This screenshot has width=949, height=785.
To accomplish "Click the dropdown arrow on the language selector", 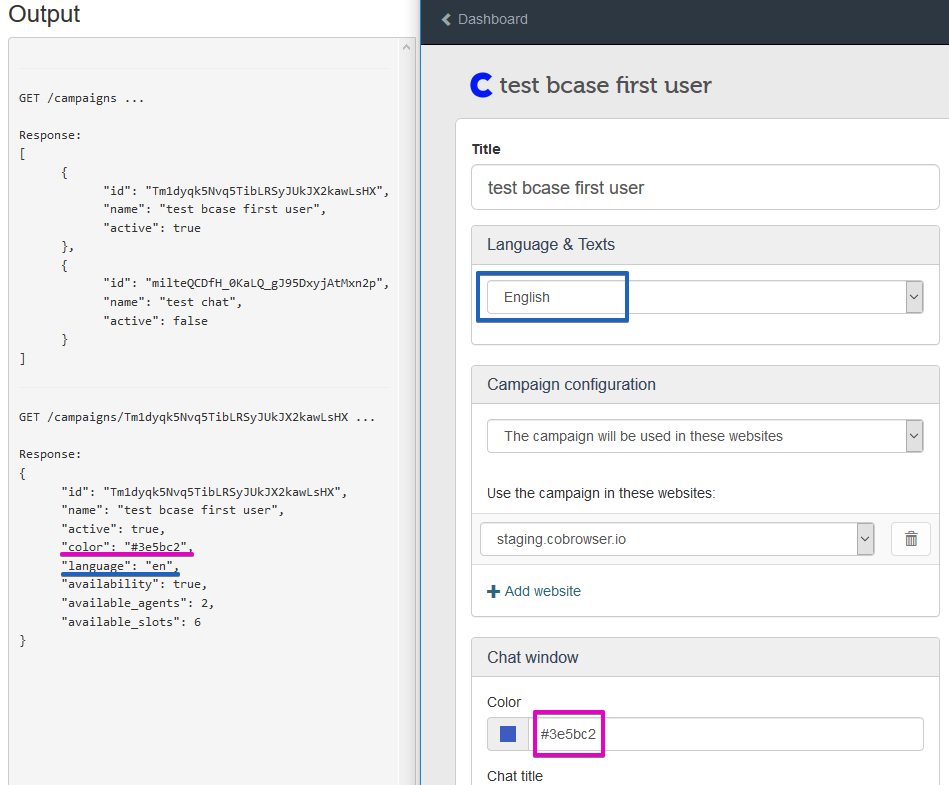I will click(x=913, y=297).
